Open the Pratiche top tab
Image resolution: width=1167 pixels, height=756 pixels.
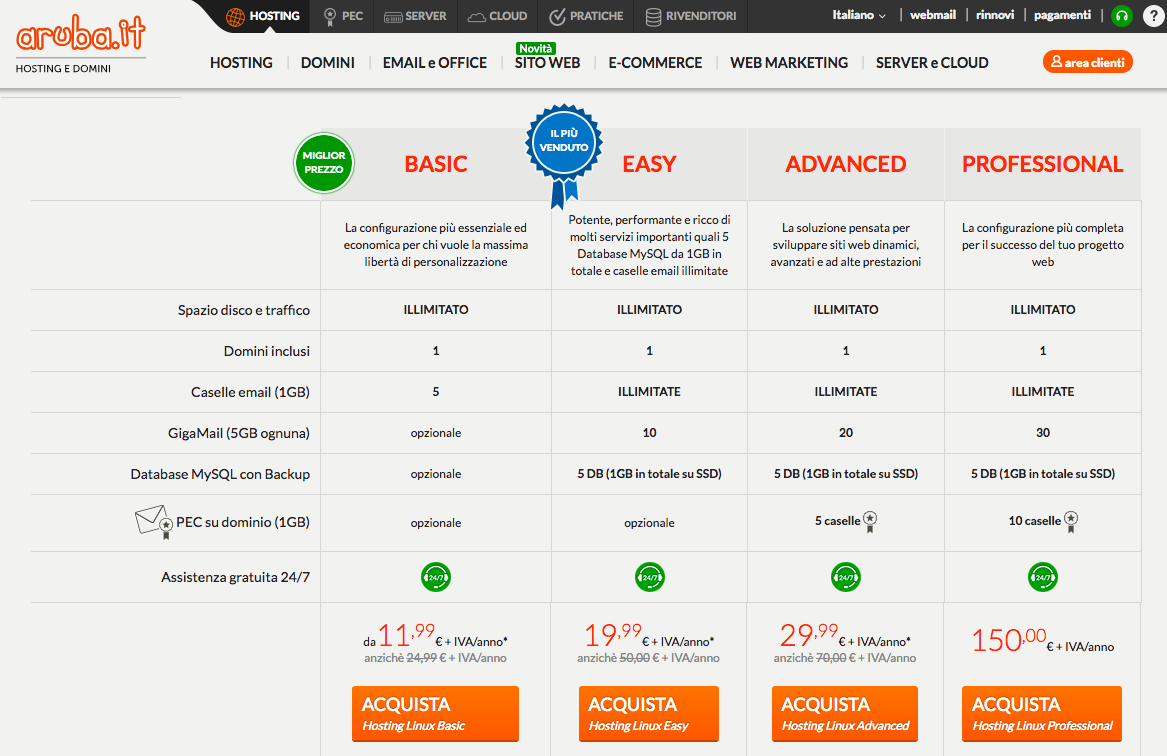tap(586, 16)
